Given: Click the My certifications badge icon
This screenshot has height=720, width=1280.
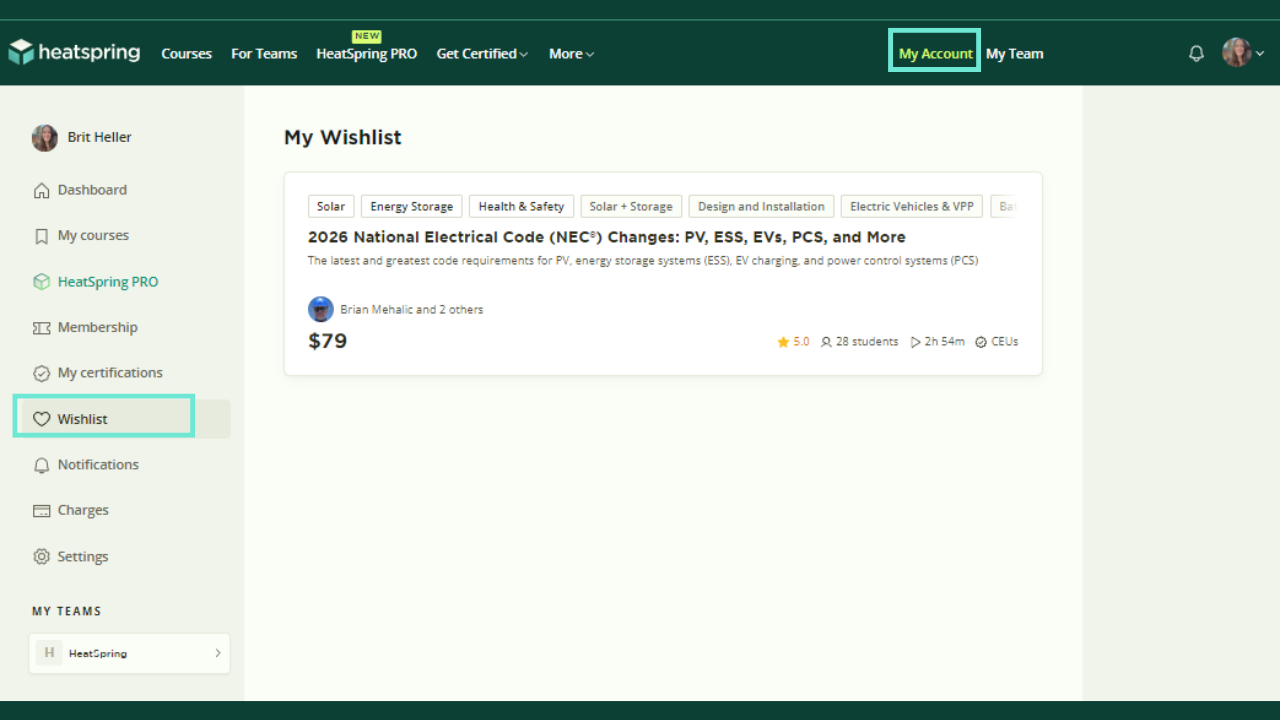Looking at the screenshot, I should click(41, 373).
